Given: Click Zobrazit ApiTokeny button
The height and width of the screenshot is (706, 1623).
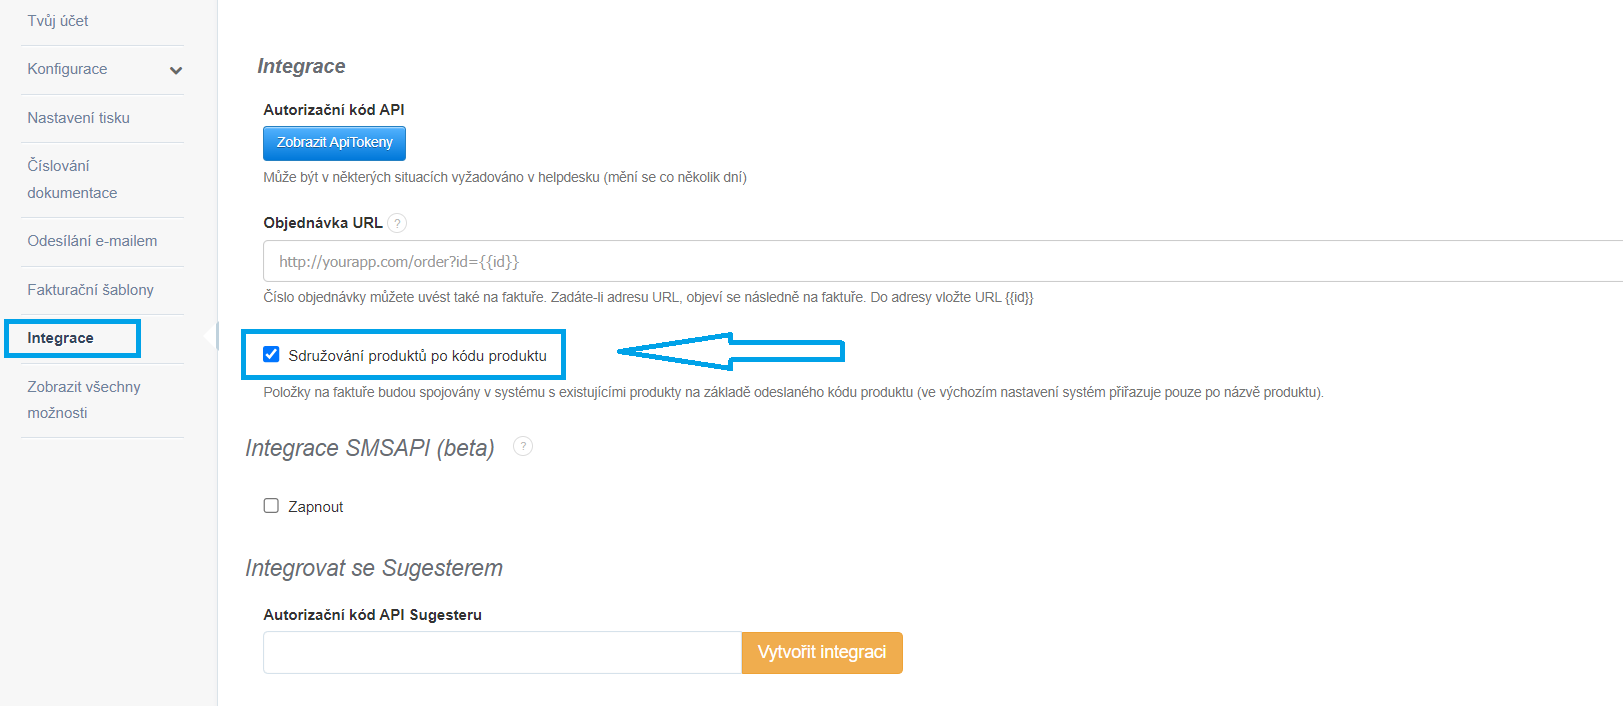Looking at the screenshot, I should 334,143.
